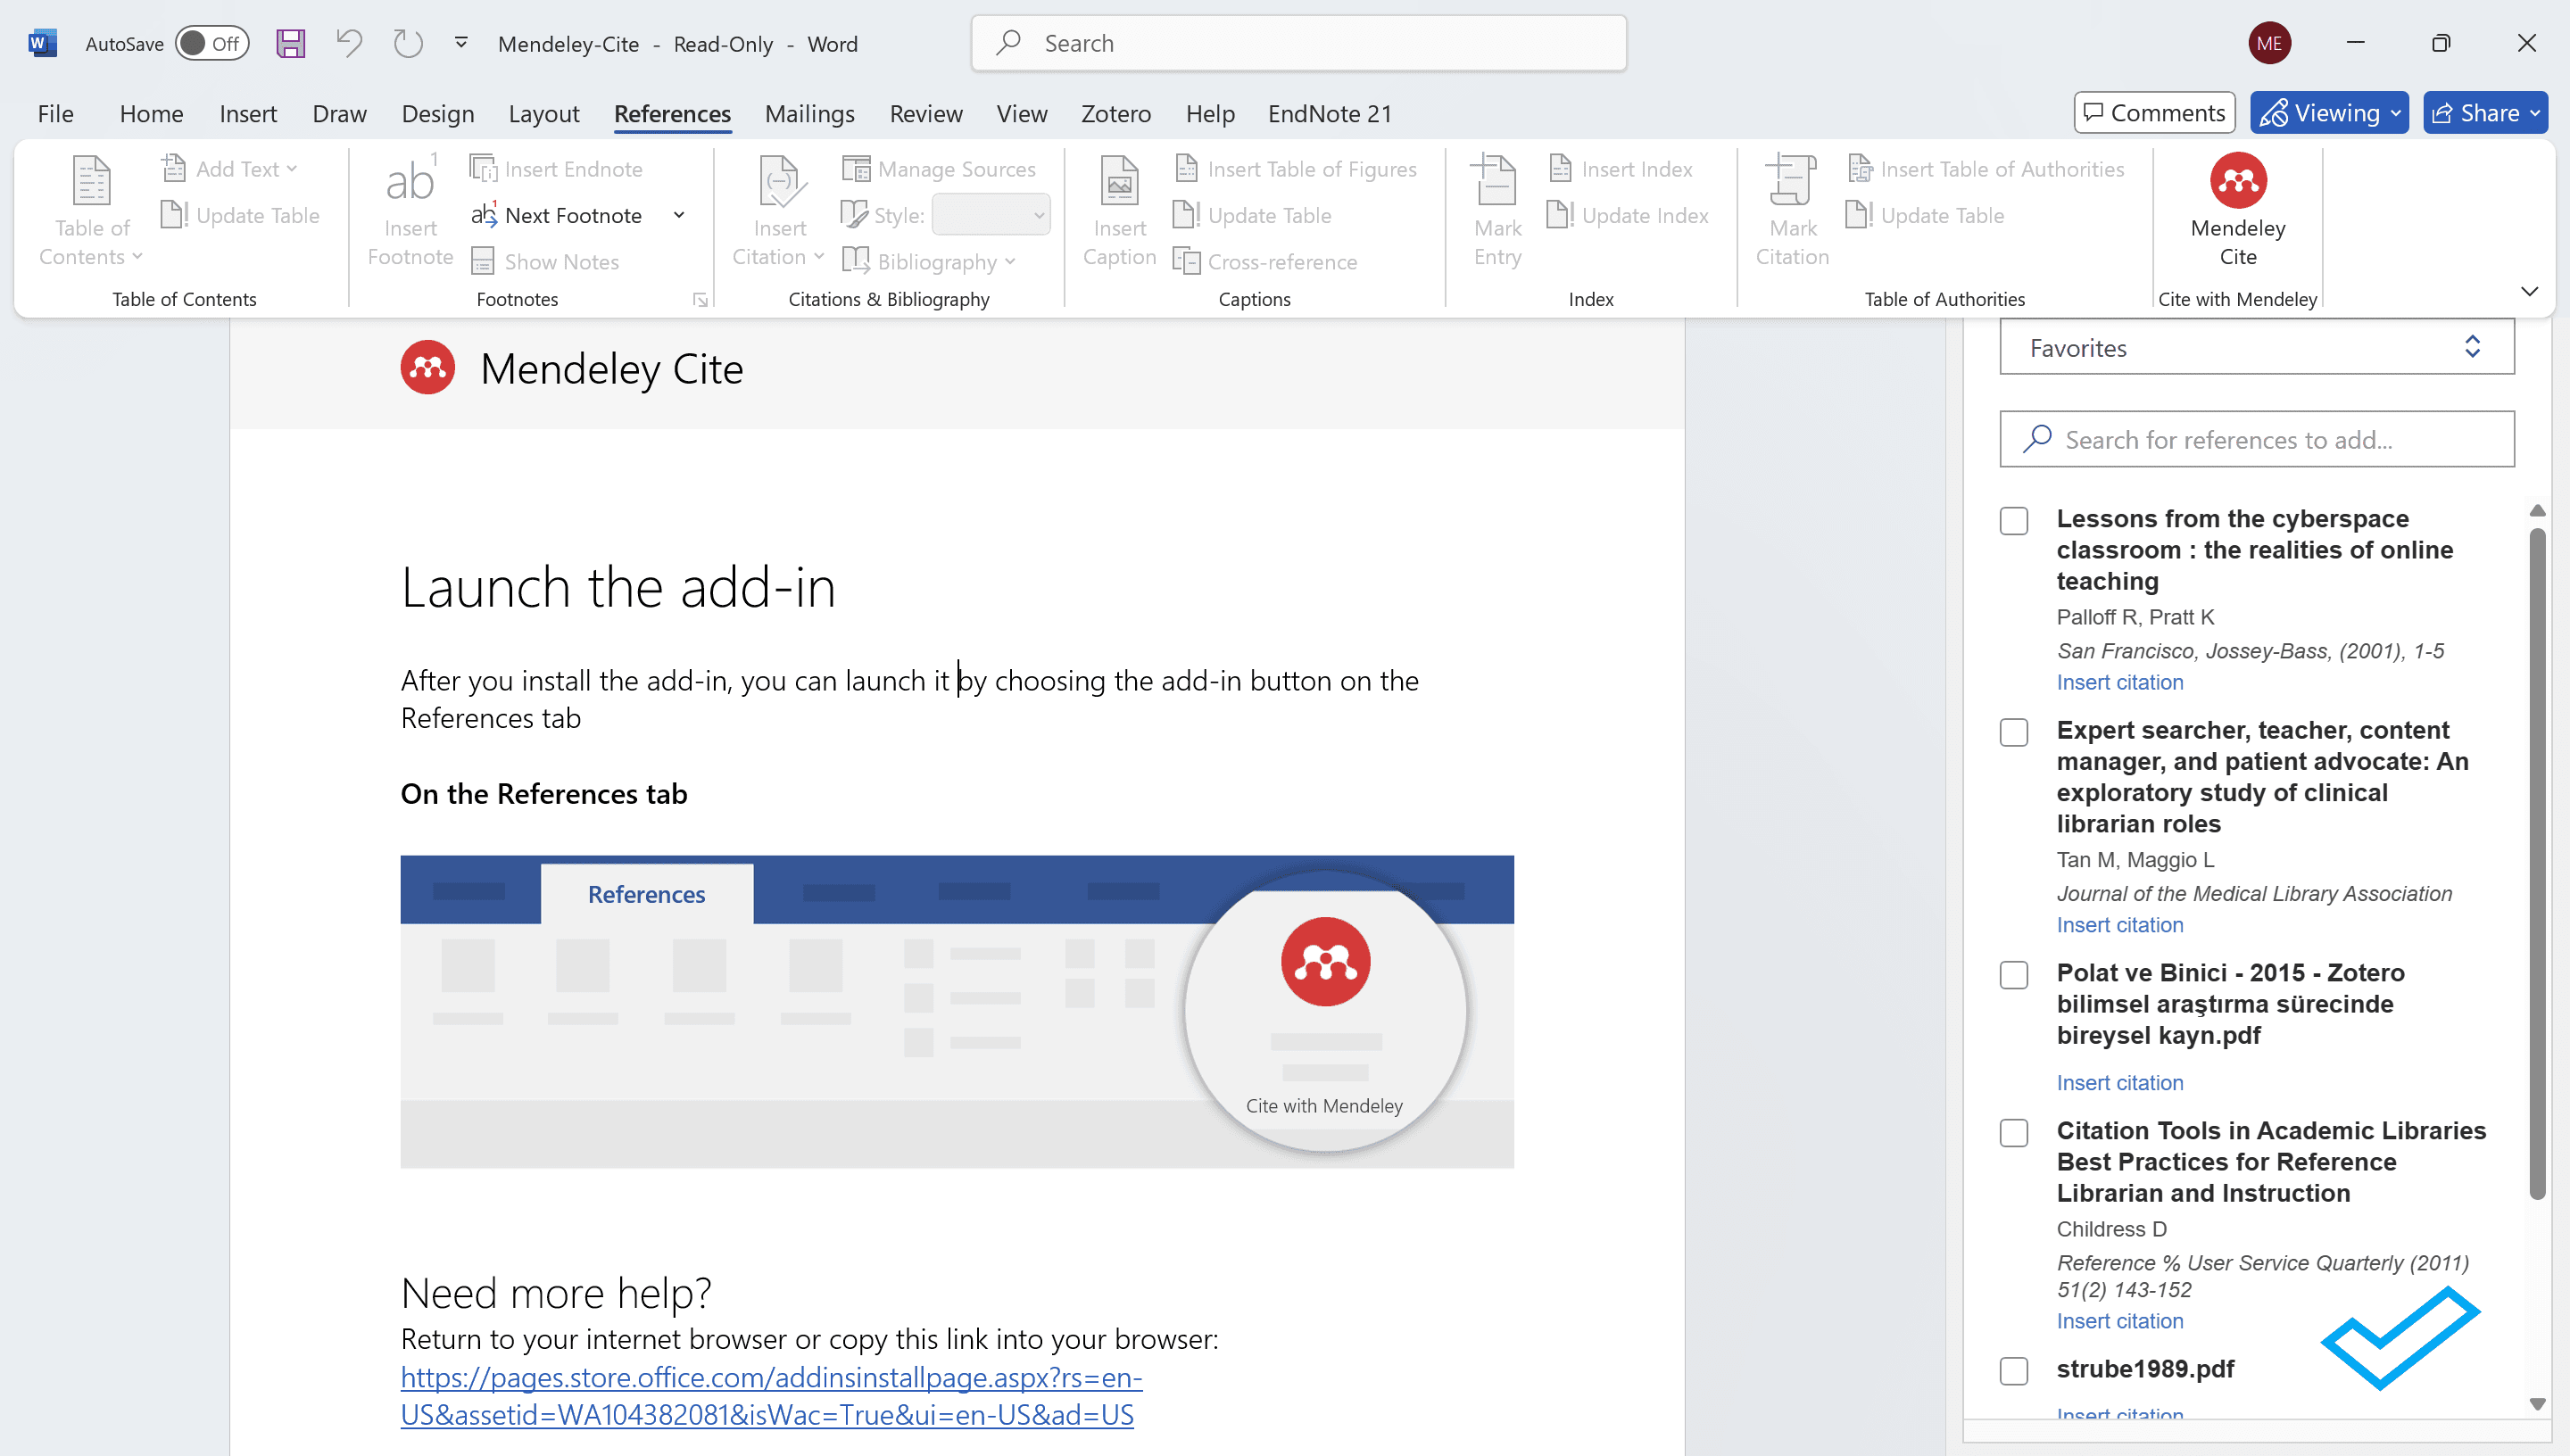
Task: Click Insert Table of Figures
Action: (1296, 169)
